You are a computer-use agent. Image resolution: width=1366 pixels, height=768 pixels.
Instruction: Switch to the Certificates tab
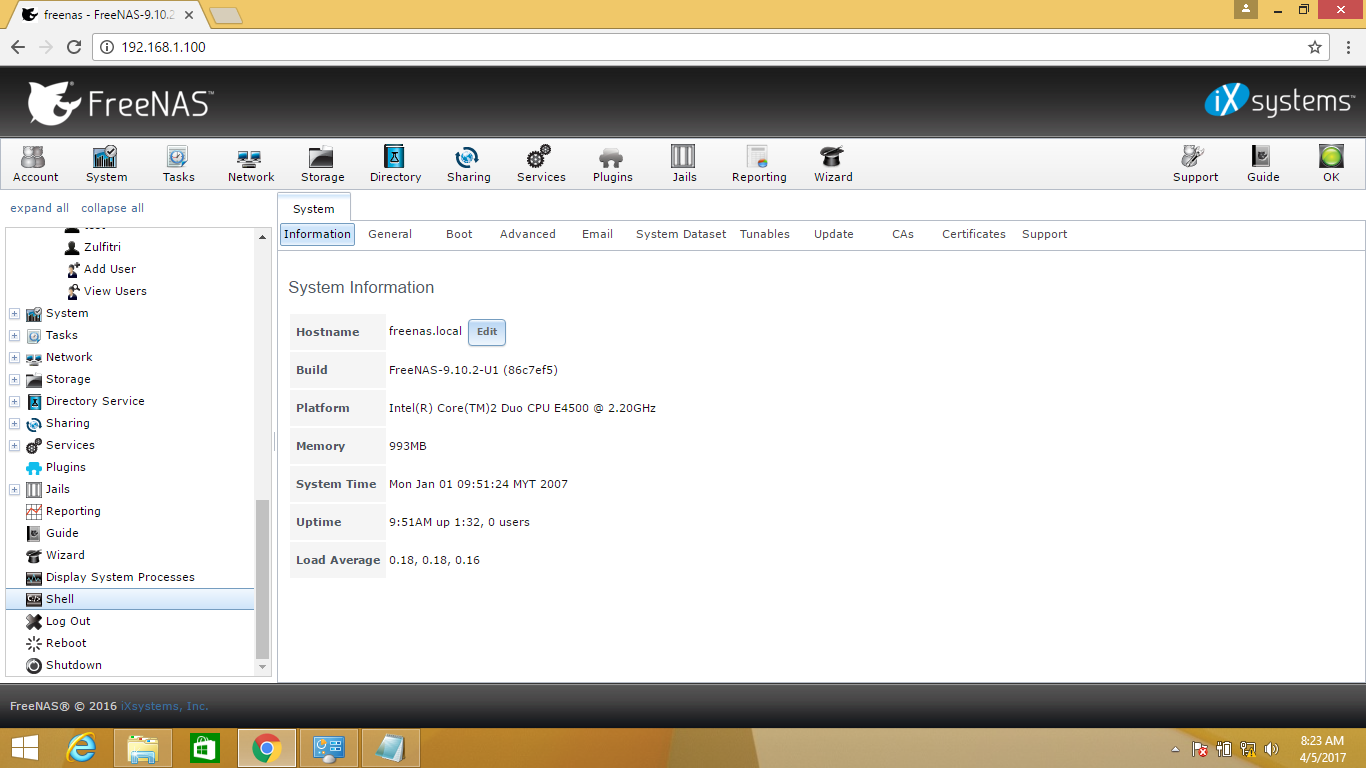[974, 234]
